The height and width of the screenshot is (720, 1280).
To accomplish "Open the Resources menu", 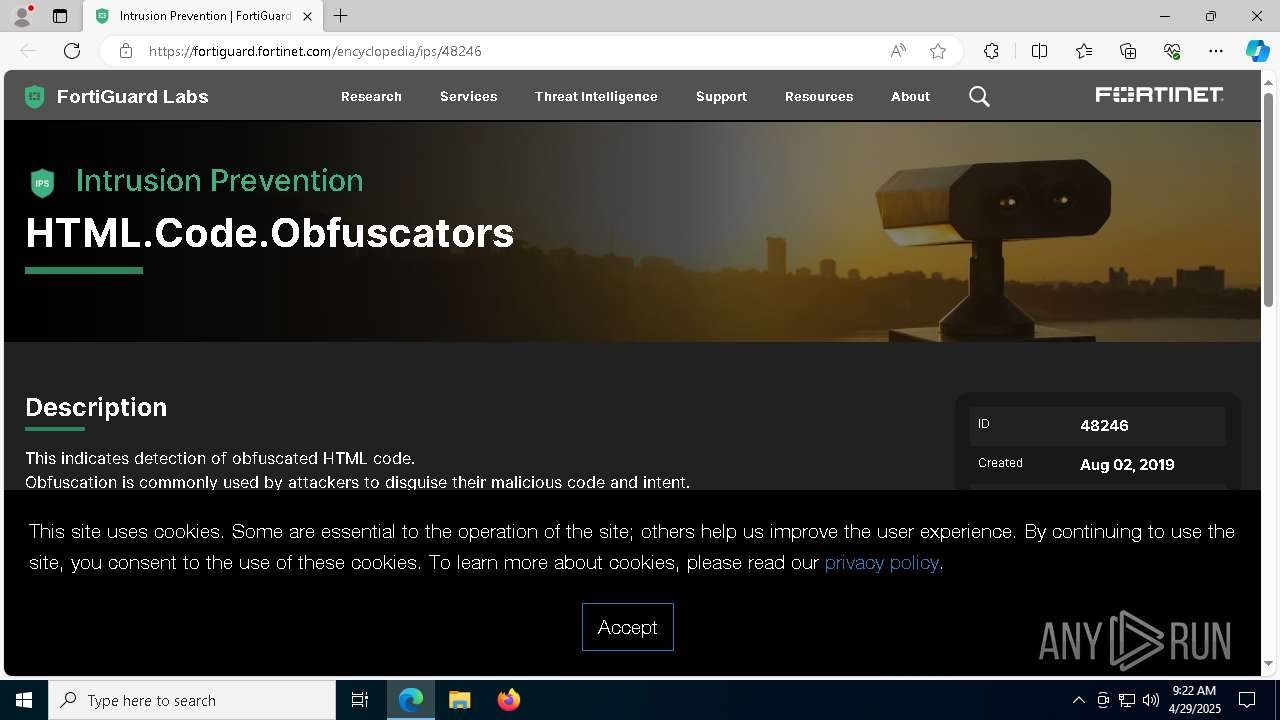I will [819, 97].
